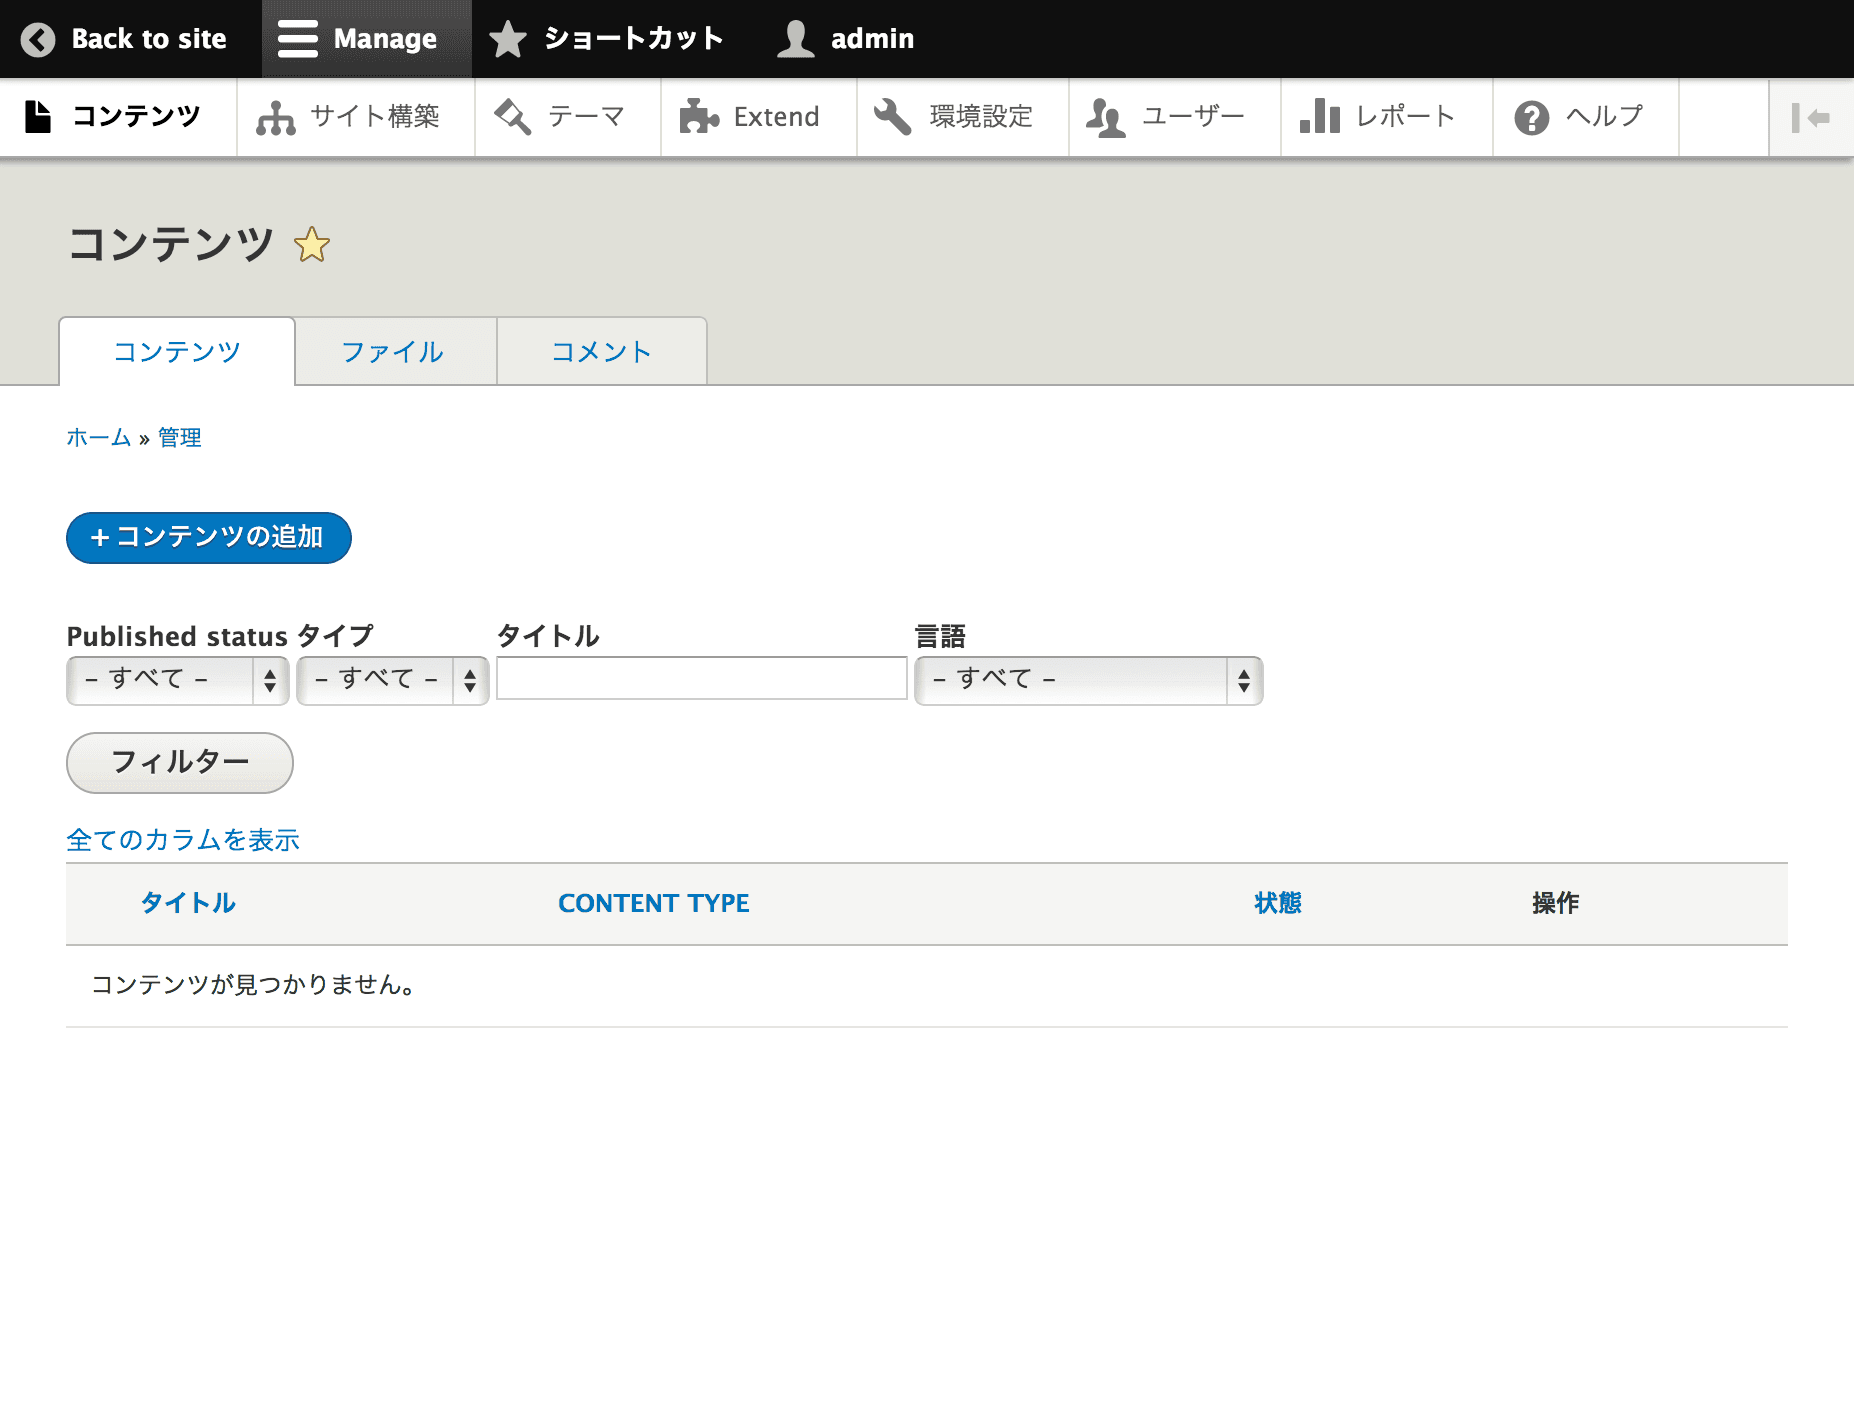Screen dimensions: 1854x1412
Task: Click the 環境設定 wrench icon
Action: (x=893, y=117)
